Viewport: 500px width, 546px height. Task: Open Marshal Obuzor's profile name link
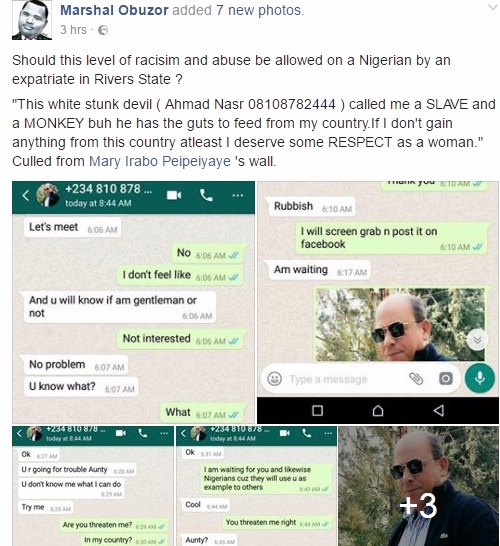(x=114, y=10)
